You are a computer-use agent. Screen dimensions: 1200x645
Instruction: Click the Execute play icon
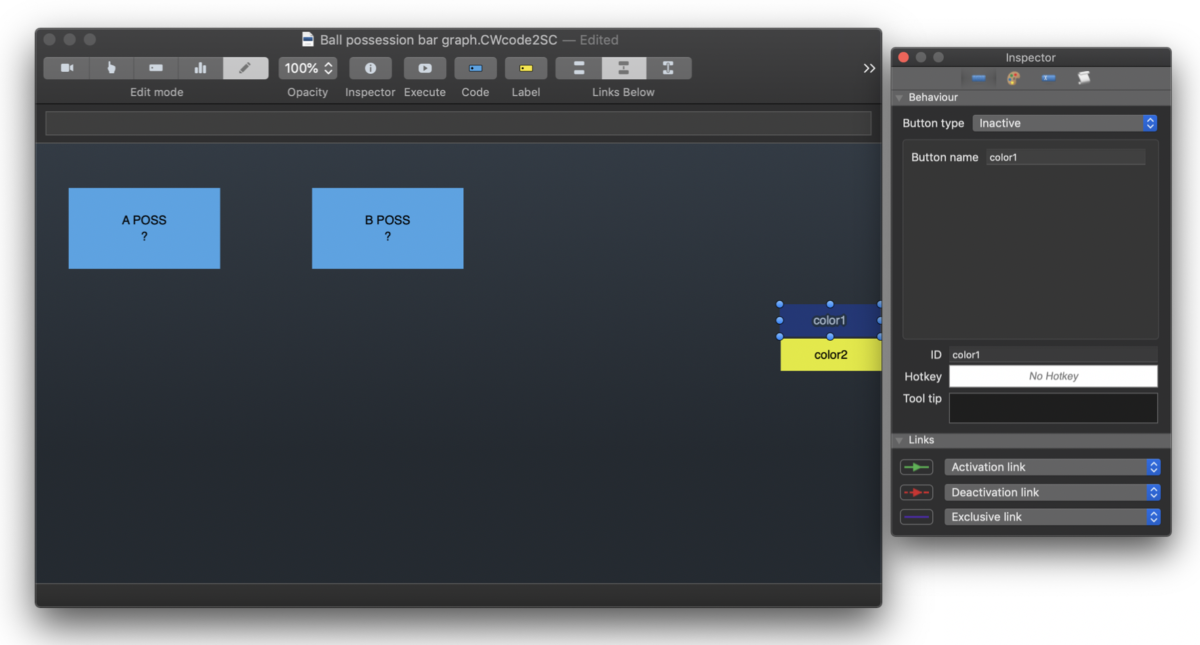(425, 68)
